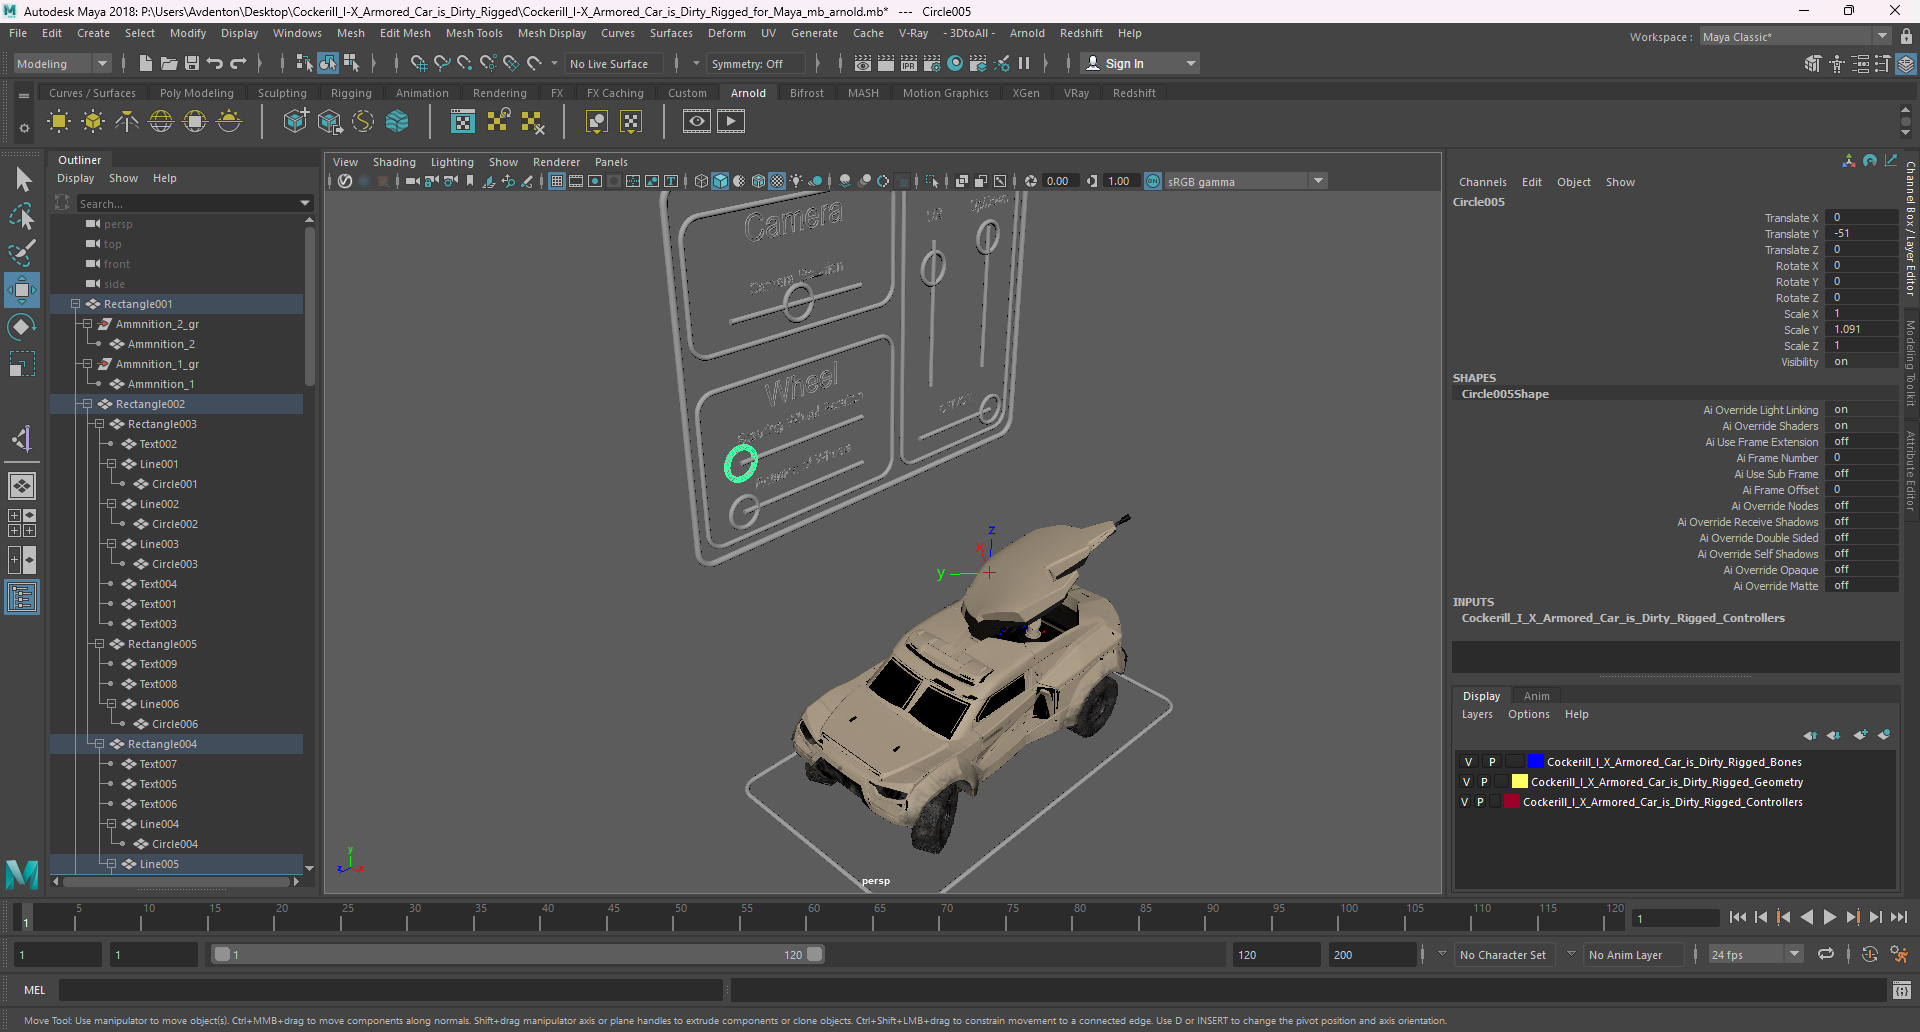This screenshot has width=1920, height=1032.
Task: Open layer editor Options menu
Action: [1528, 714]
